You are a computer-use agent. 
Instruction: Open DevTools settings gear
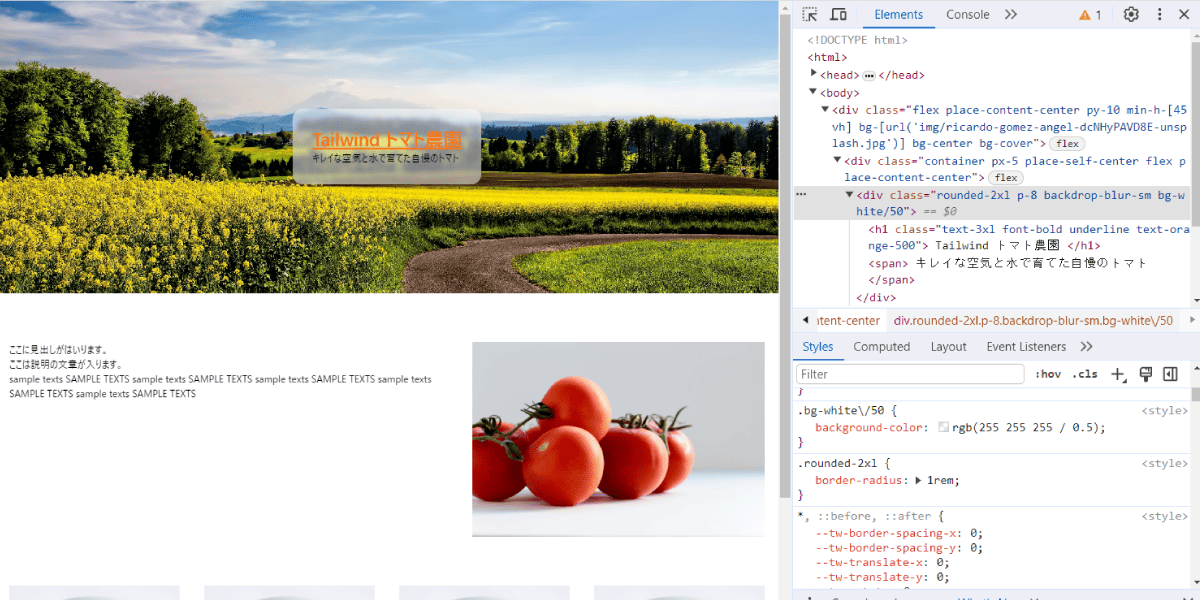[1131, 15]
